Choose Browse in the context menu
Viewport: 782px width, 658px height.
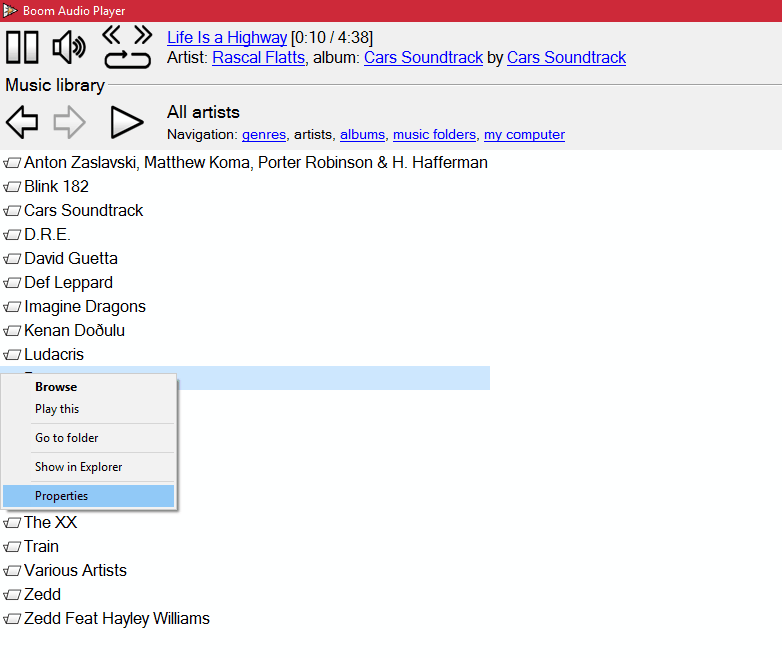tap(89, 387)
